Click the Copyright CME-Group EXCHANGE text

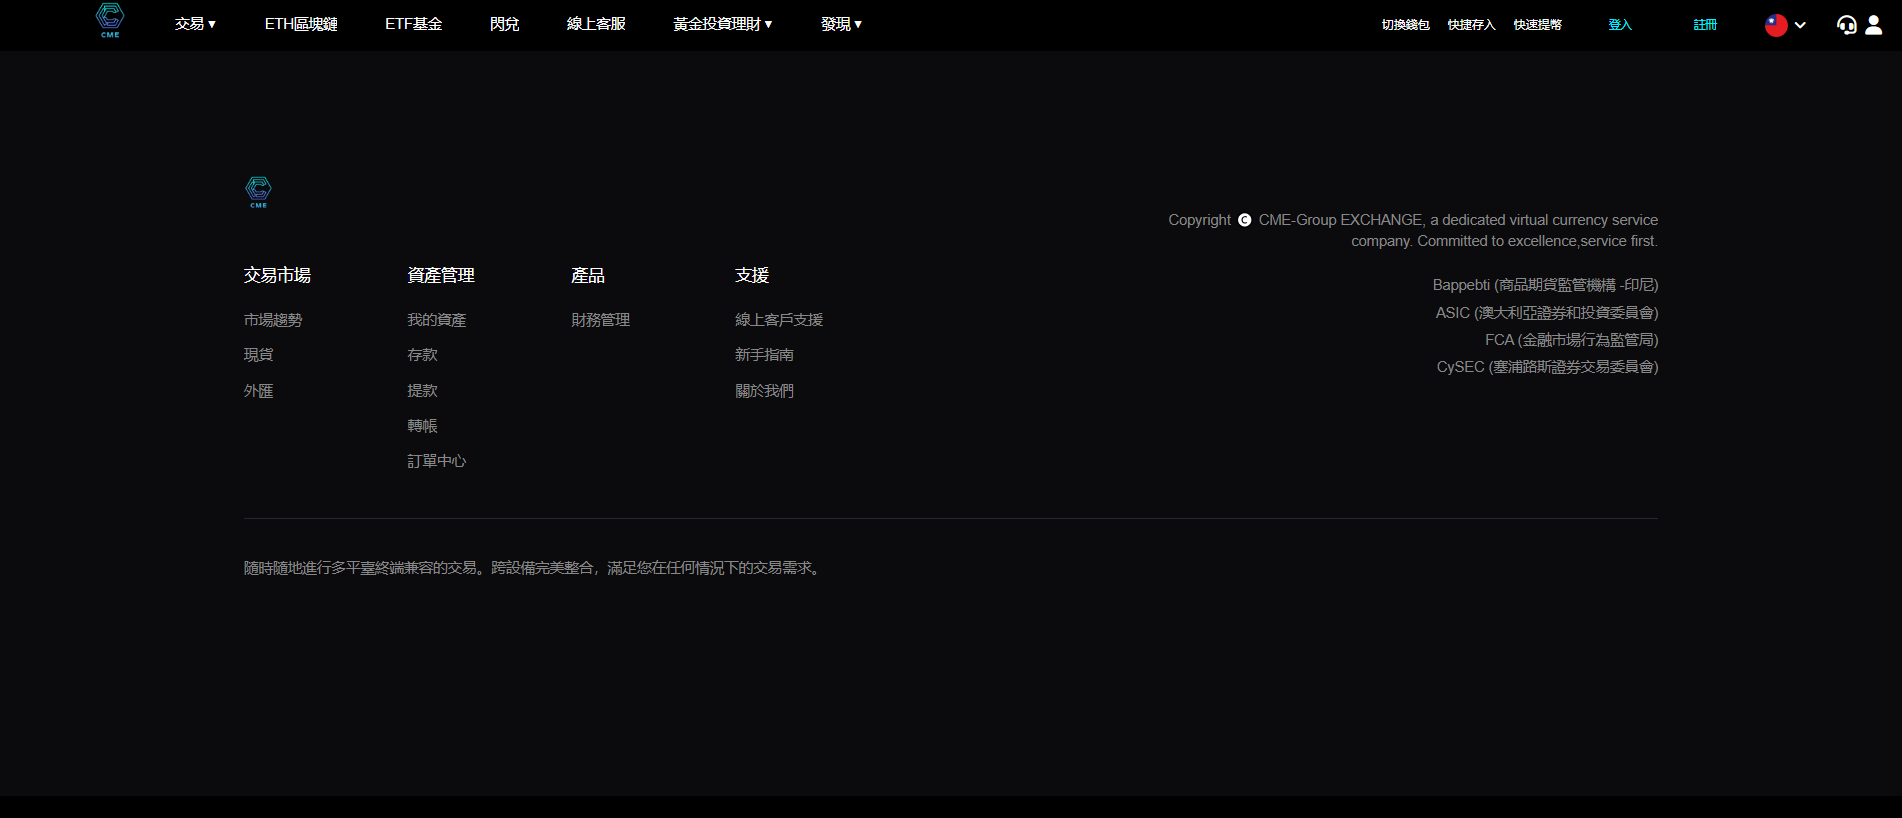tap(1413, 230)
